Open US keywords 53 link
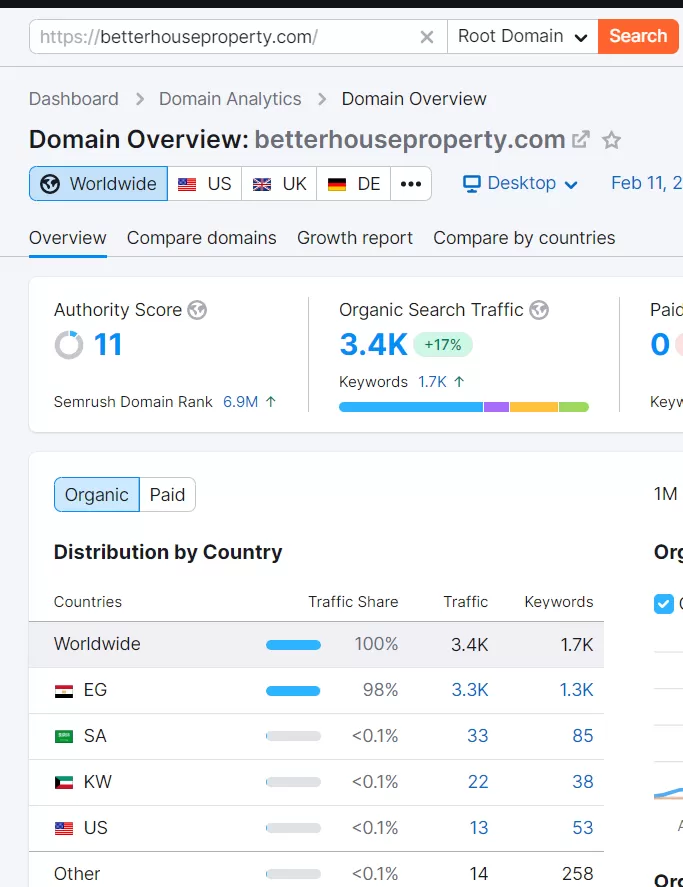The height and width of the screenshot is (887, 683). click(x=583, y=828)
